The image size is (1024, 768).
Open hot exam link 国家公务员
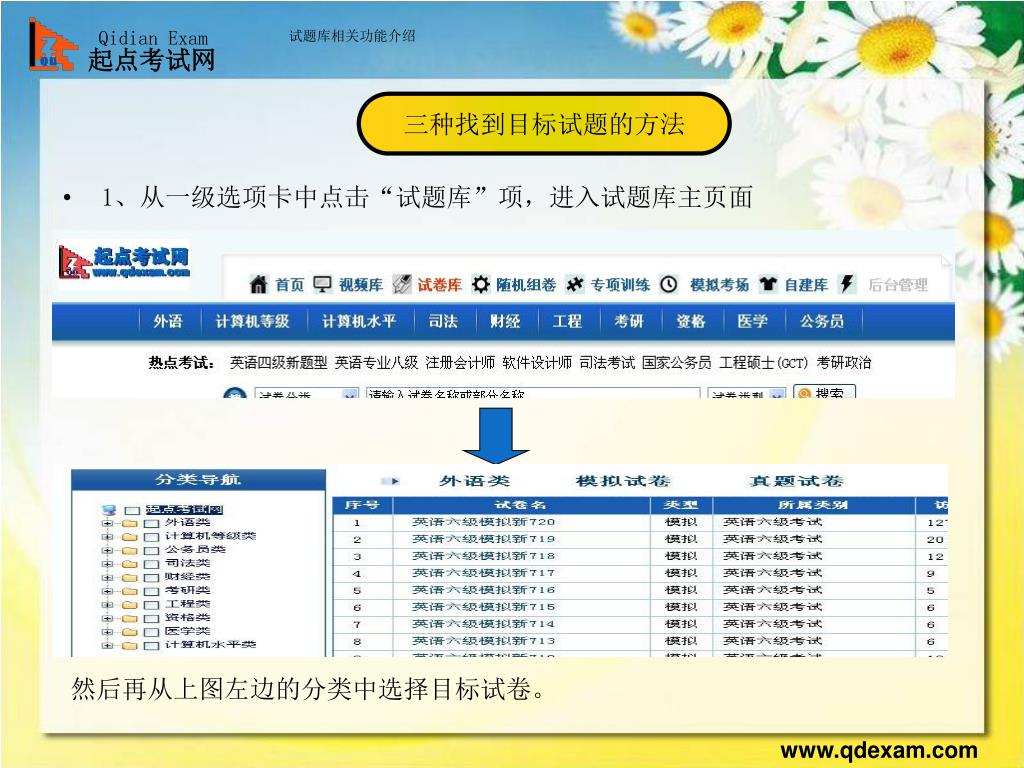(x=677, y=362)
